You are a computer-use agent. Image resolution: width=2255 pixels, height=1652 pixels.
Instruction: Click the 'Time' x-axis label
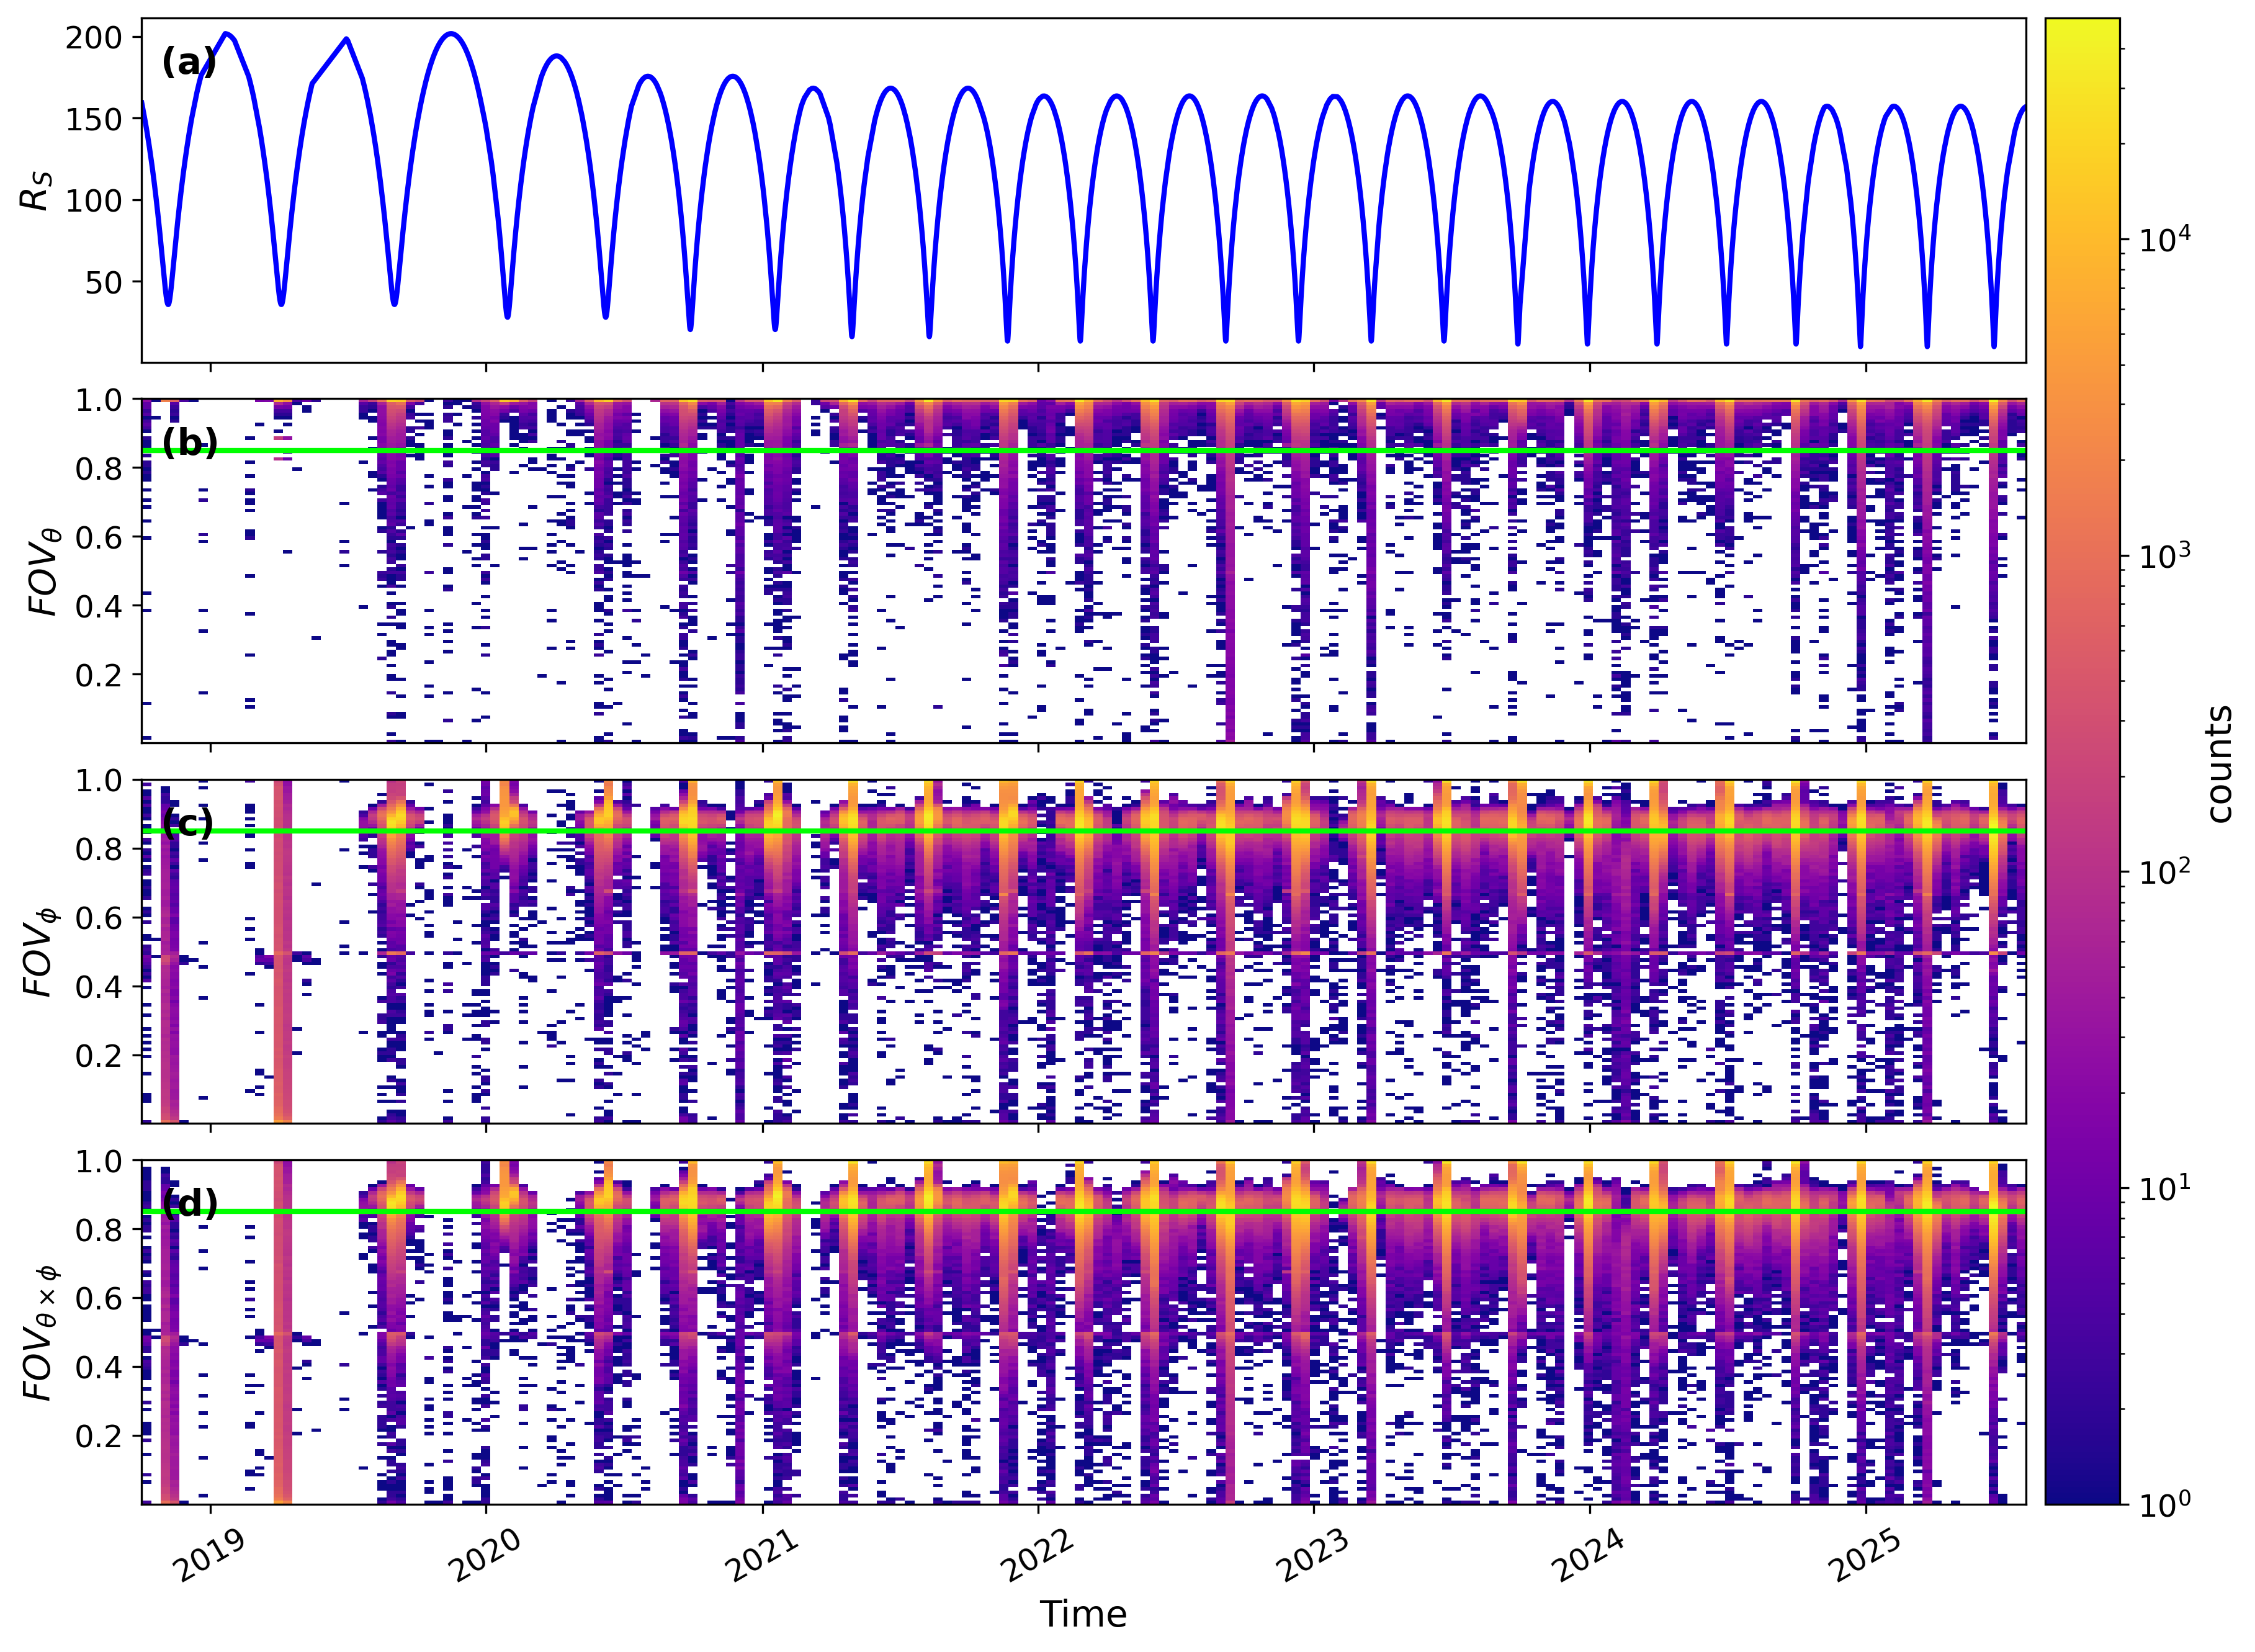click(1083, 1614)
